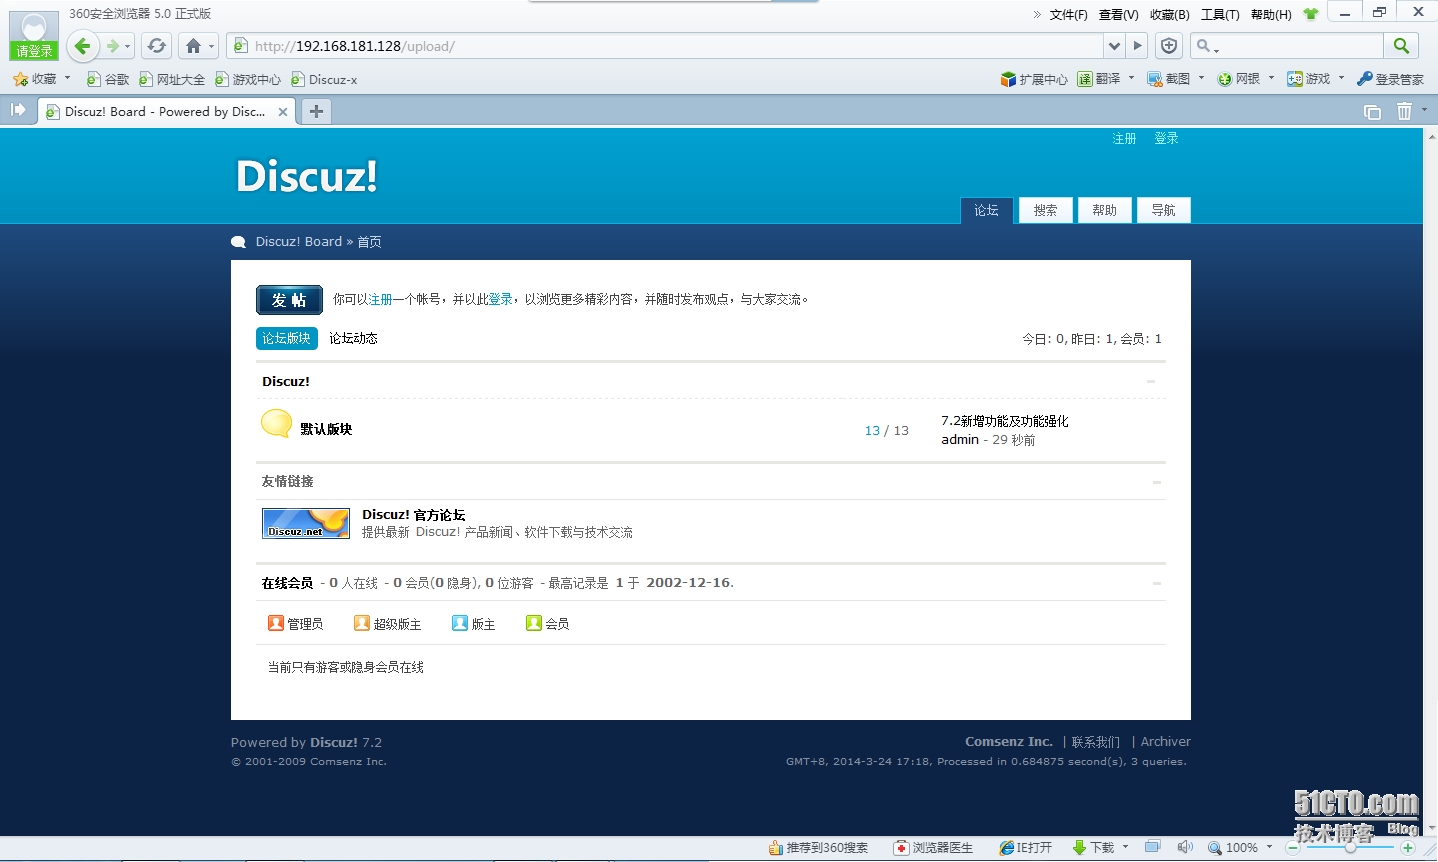The width and height of the screenshot is (1438, 862).
Task: Select the 搜索 navigation tab
Action: [x=1046, y=210]
